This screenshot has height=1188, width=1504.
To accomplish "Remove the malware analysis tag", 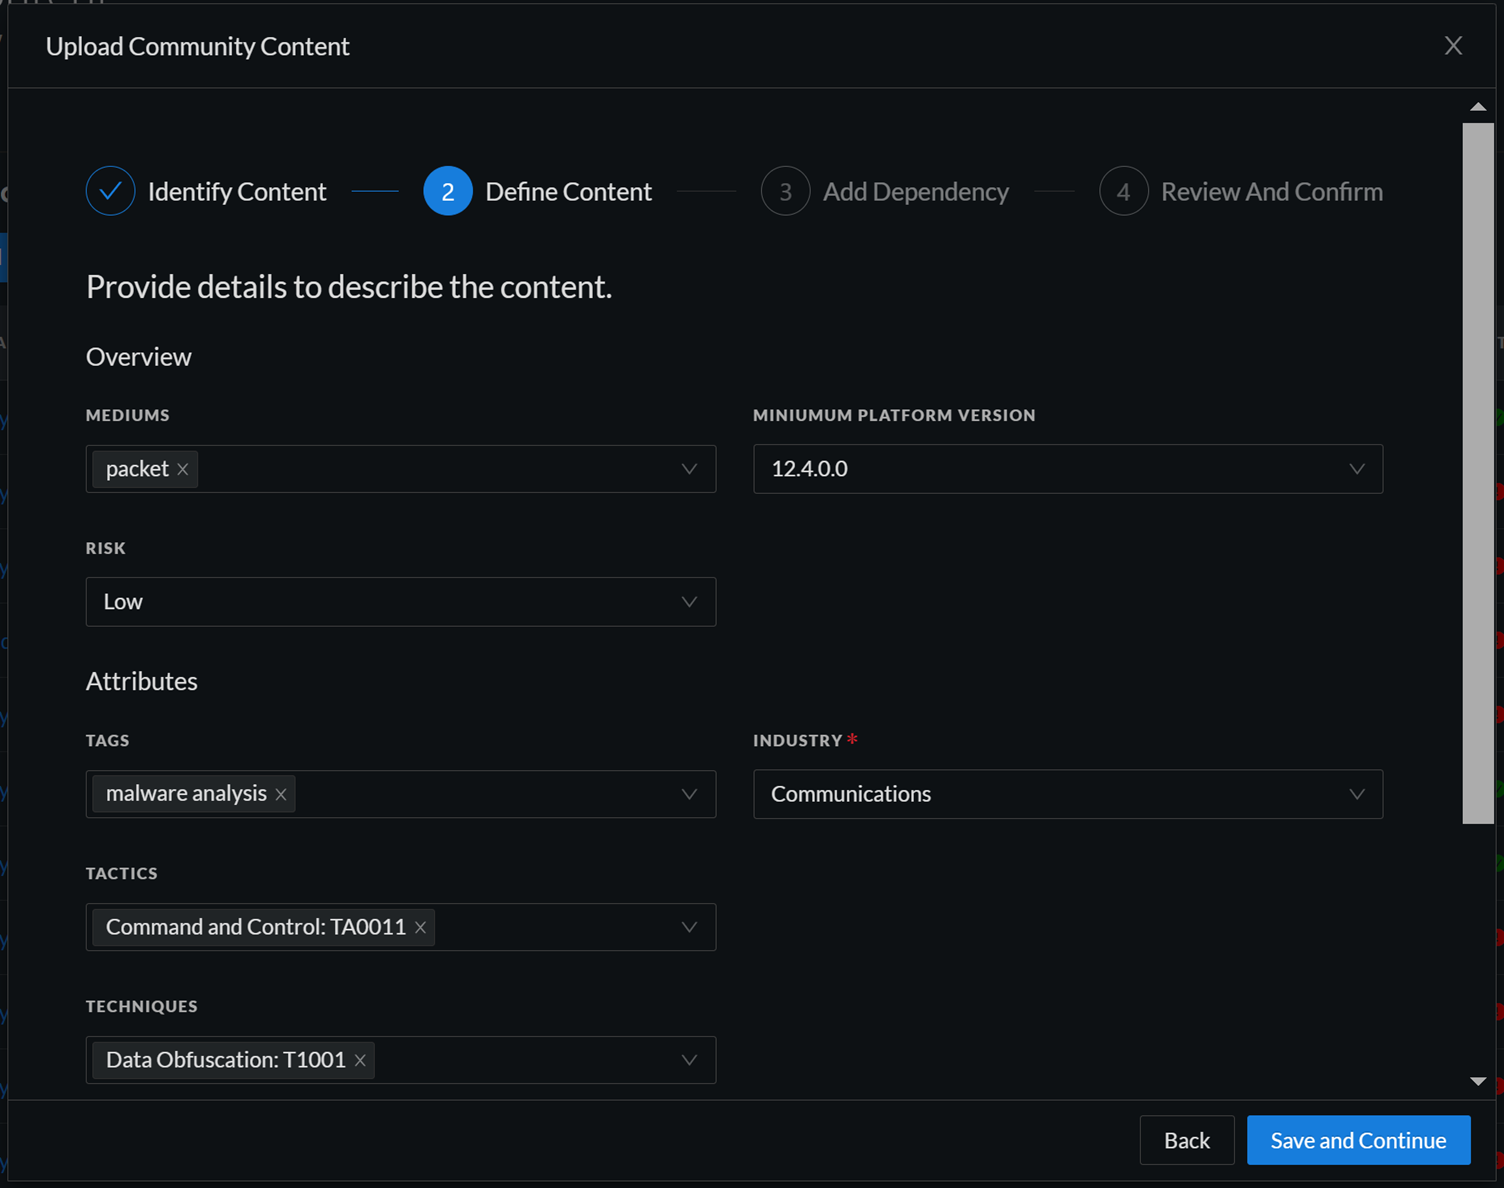I will pyautogui.click(x=281, y=794).
